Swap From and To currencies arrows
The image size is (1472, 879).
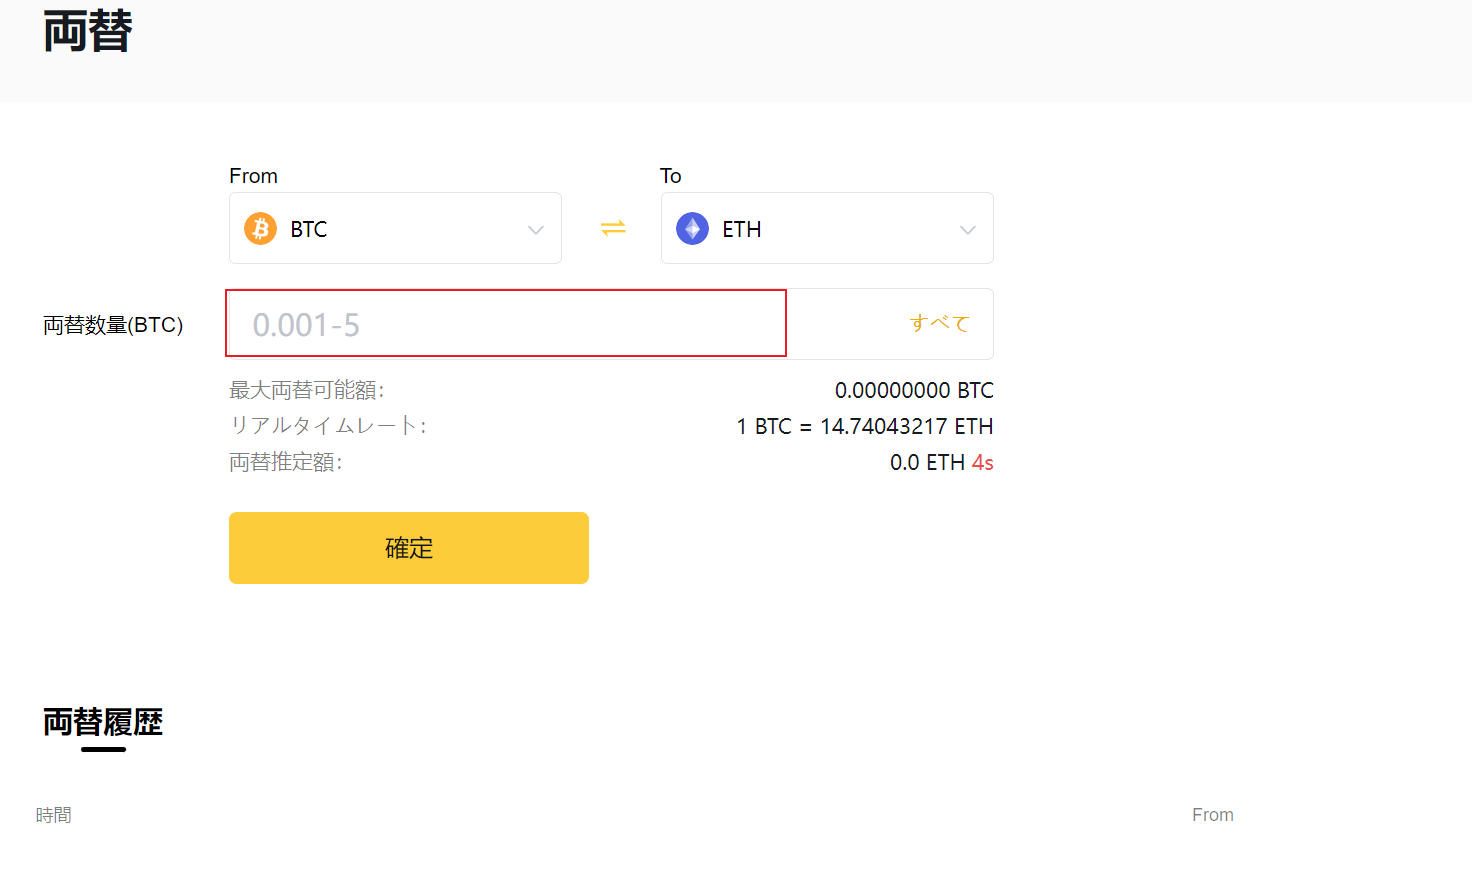click(x=613, y=228)
